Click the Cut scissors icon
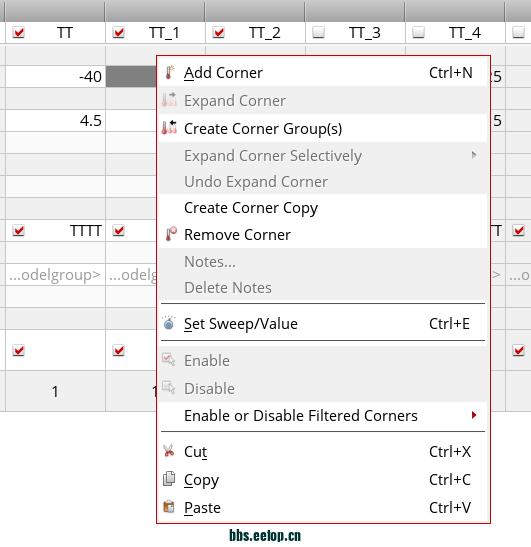 (169, 451)
